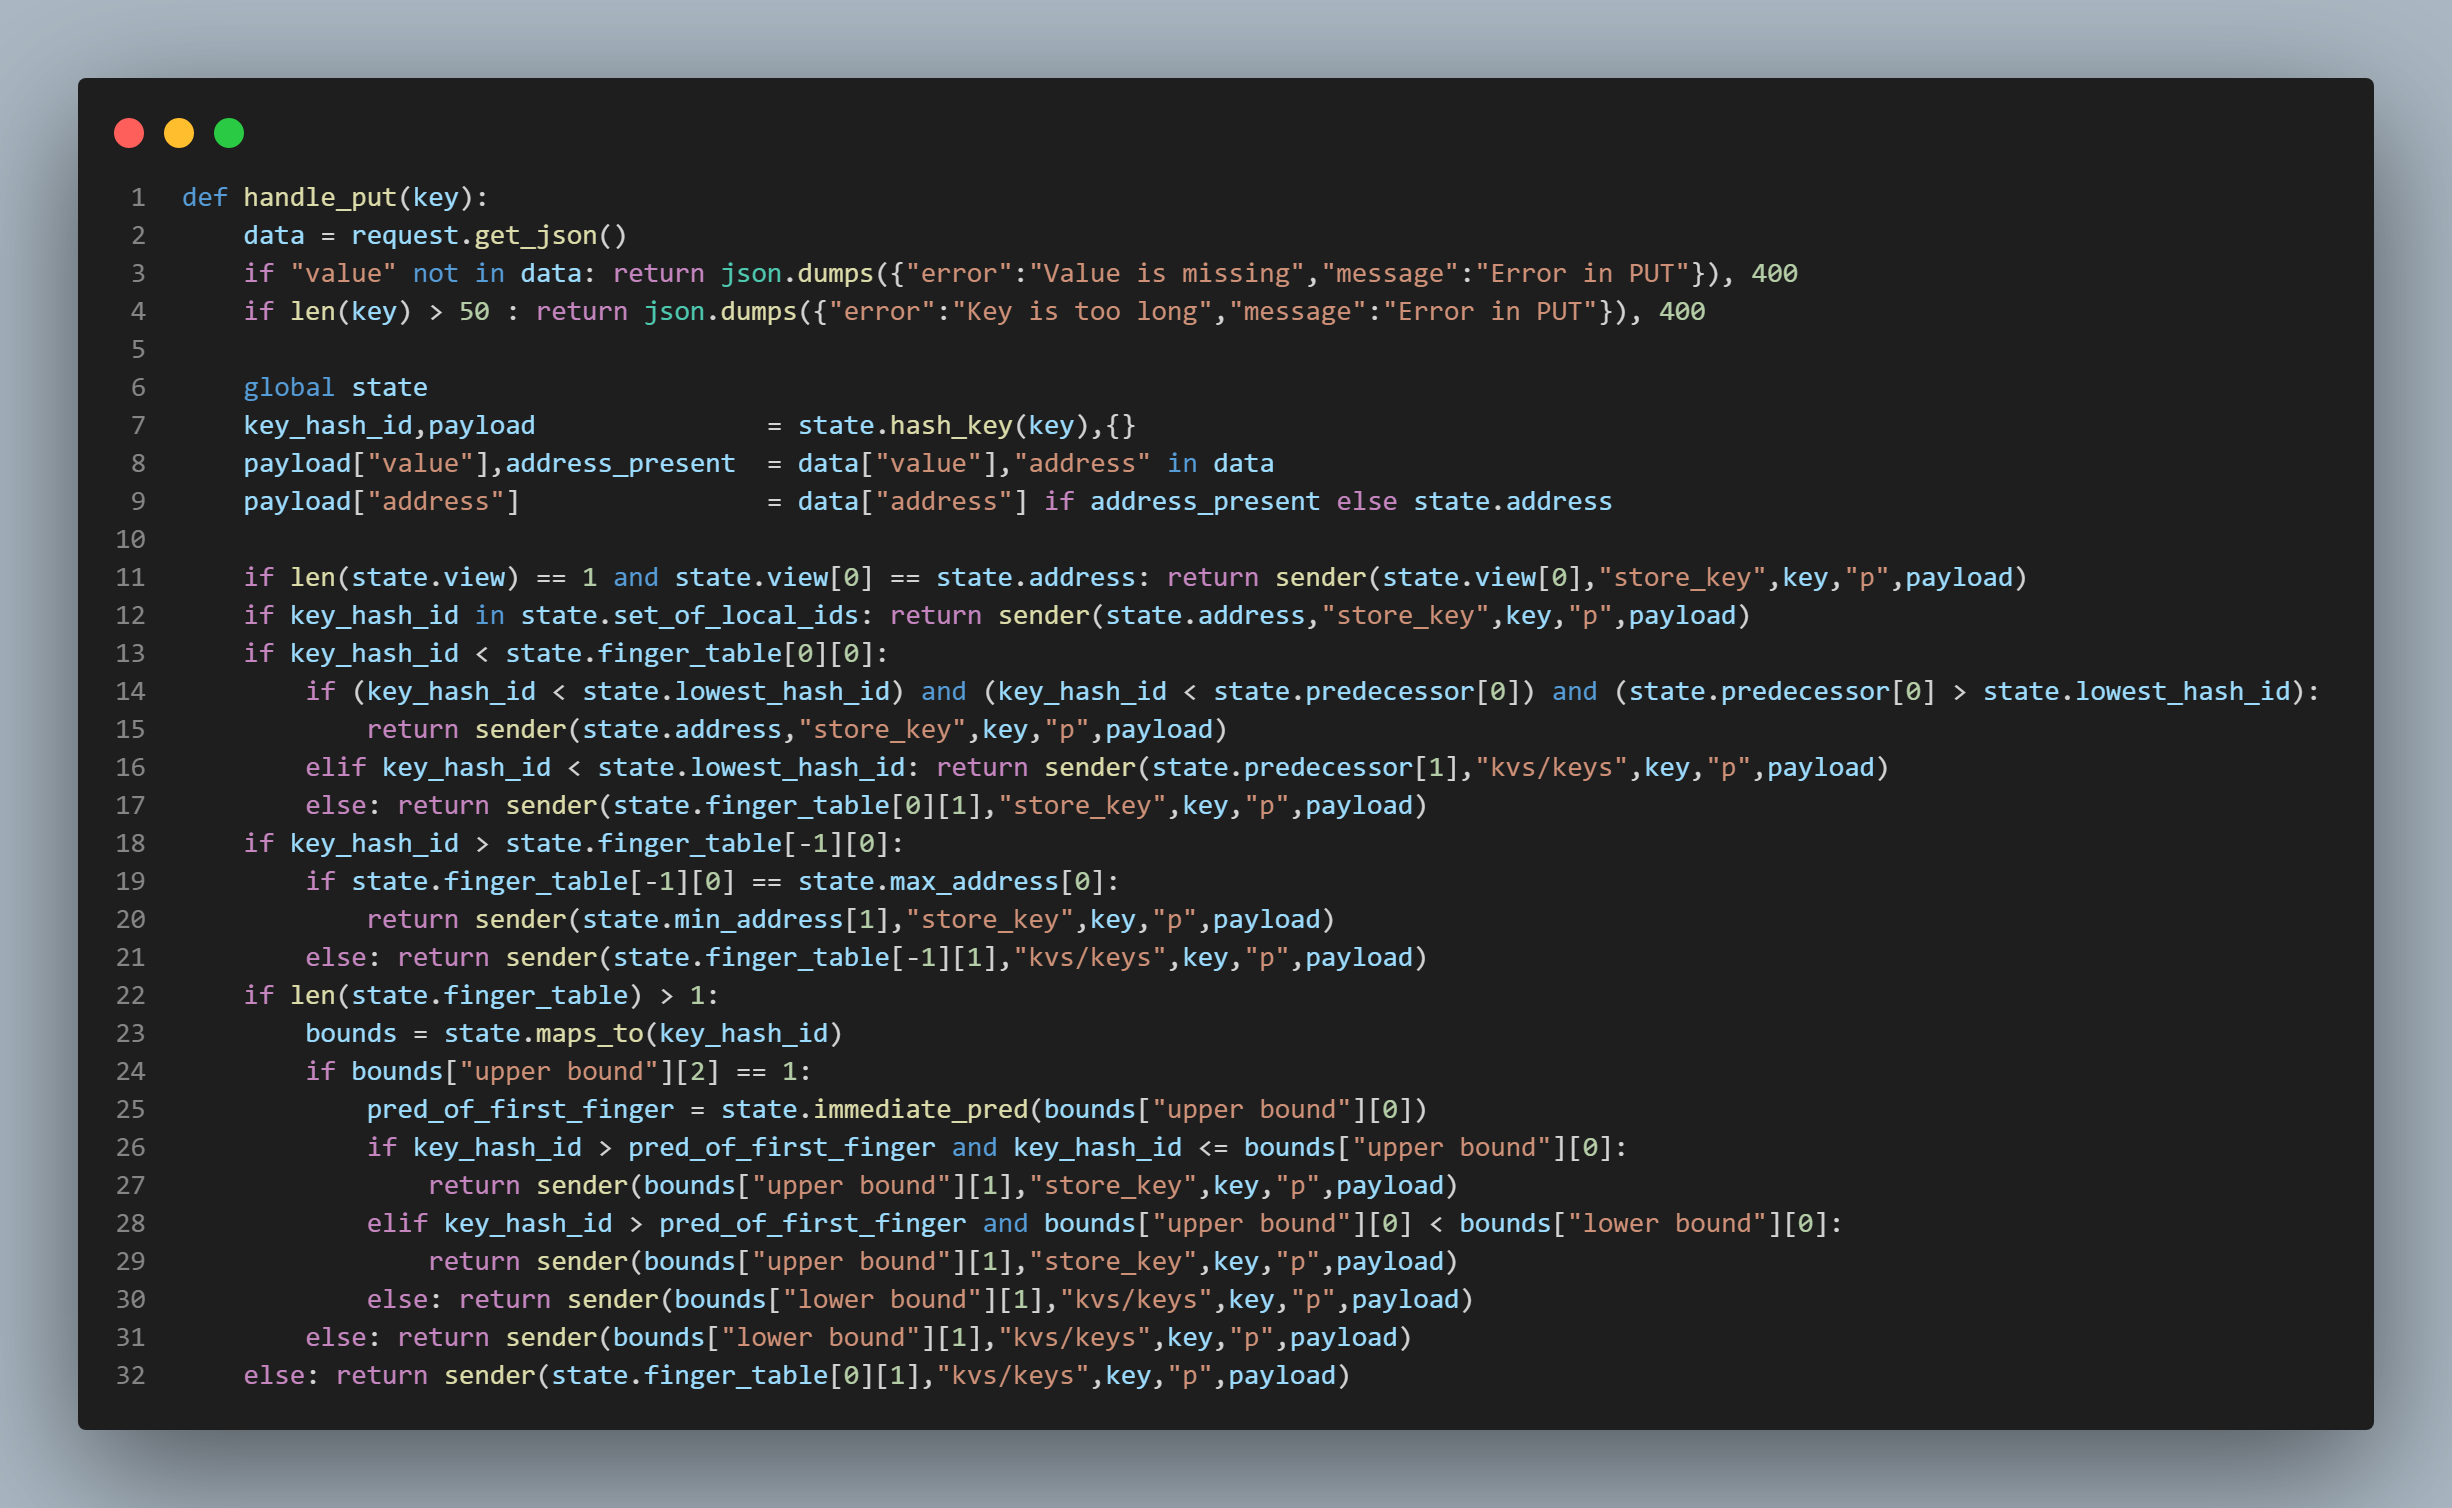Viewport: 2452px width, 1508px height.
Task: Click the number 50 on line 4
Action: (474, 311)
